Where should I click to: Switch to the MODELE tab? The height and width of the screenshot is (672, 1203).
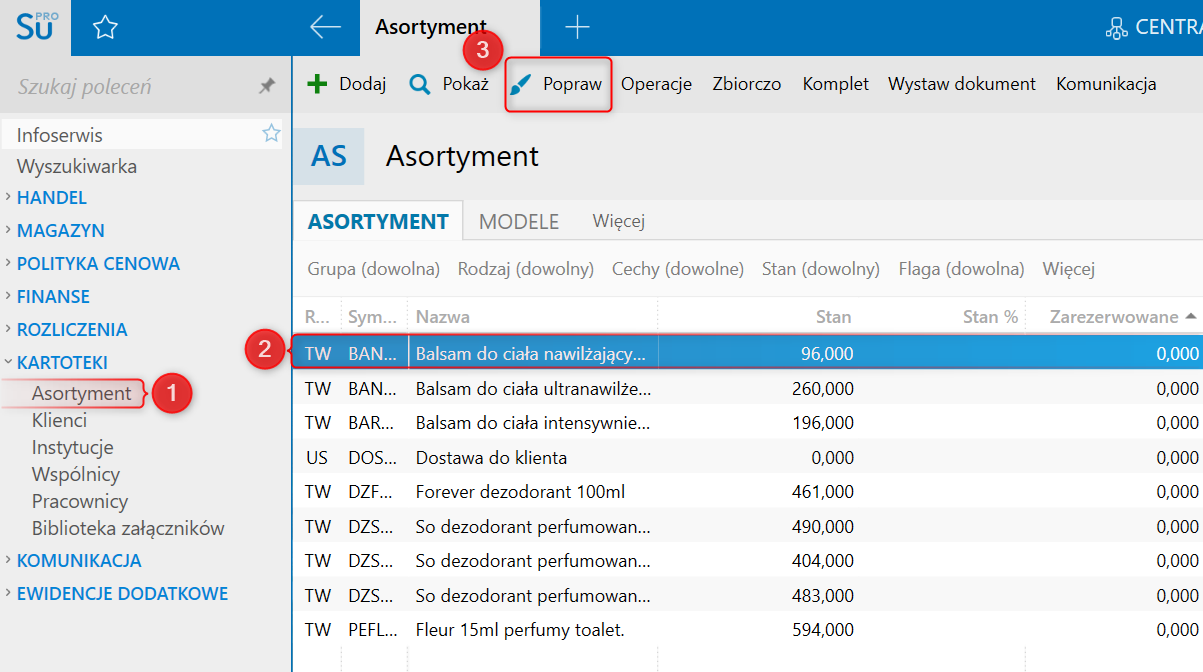tap(518, 222)
